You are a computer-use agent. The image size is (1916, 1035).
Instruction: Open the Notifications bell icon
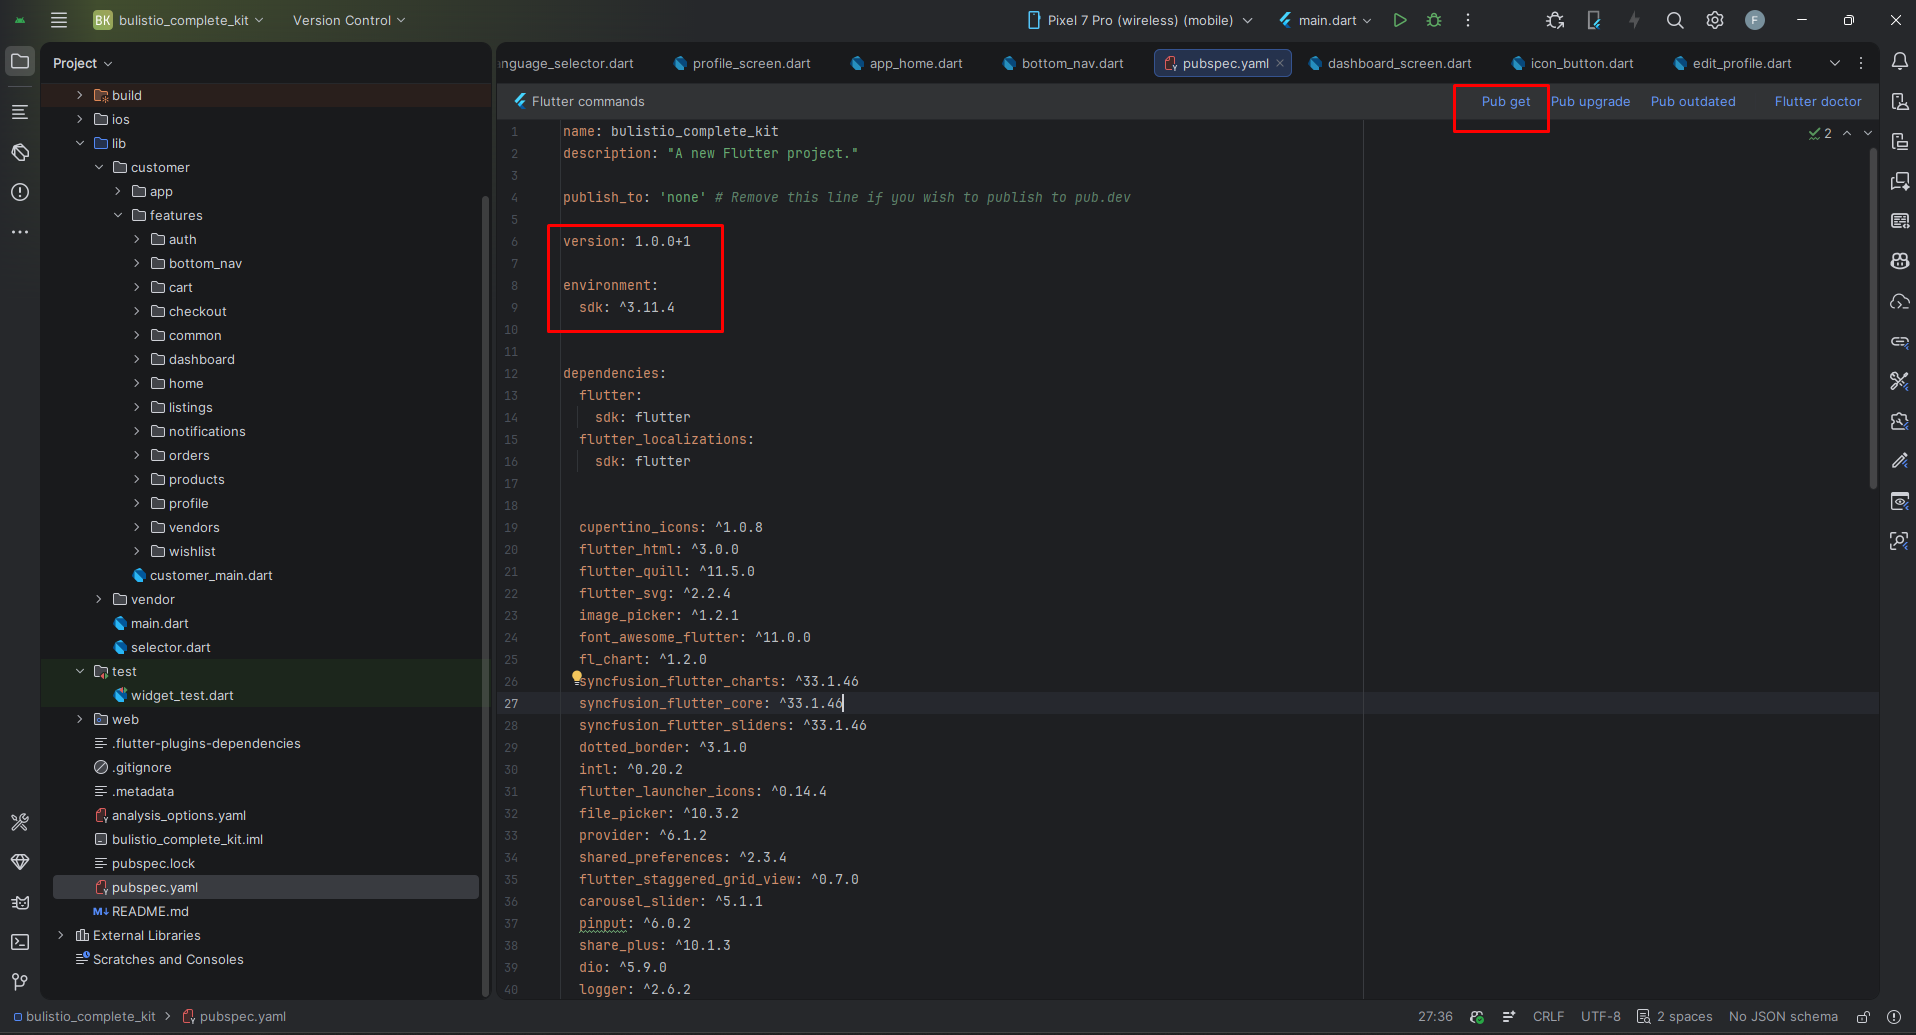point(1899,61)
